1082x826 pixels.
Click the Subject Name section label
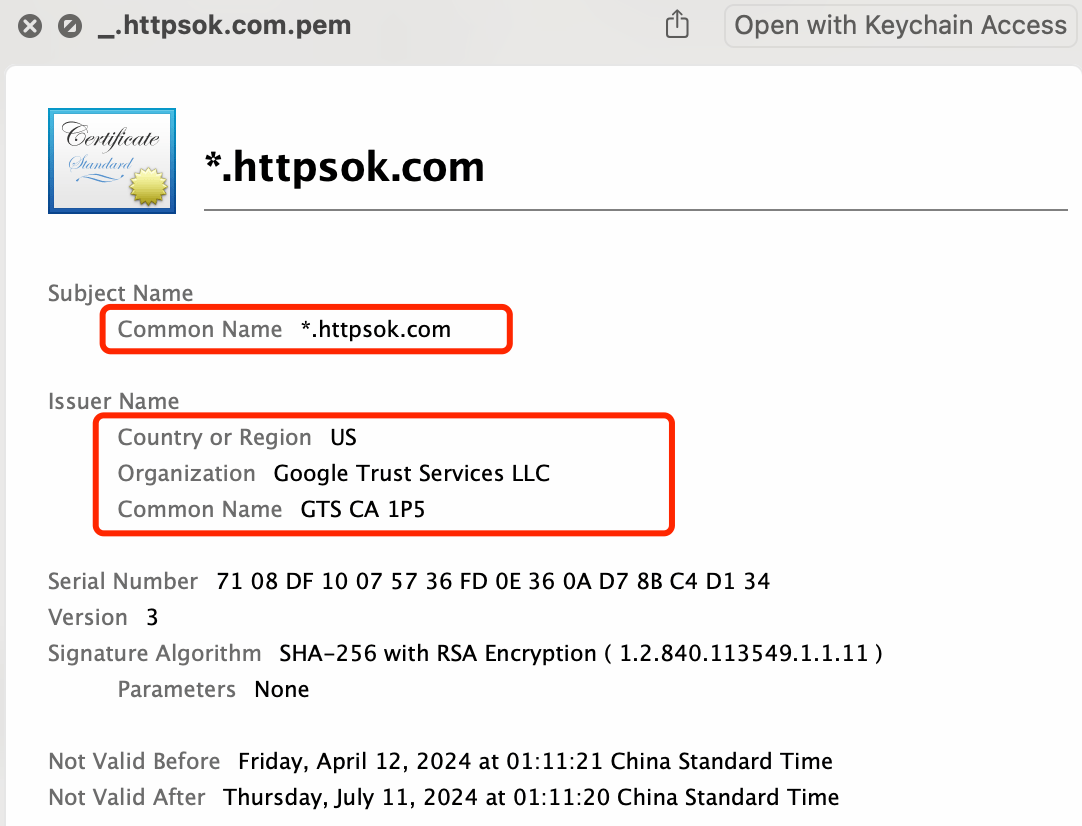(120, 293)
